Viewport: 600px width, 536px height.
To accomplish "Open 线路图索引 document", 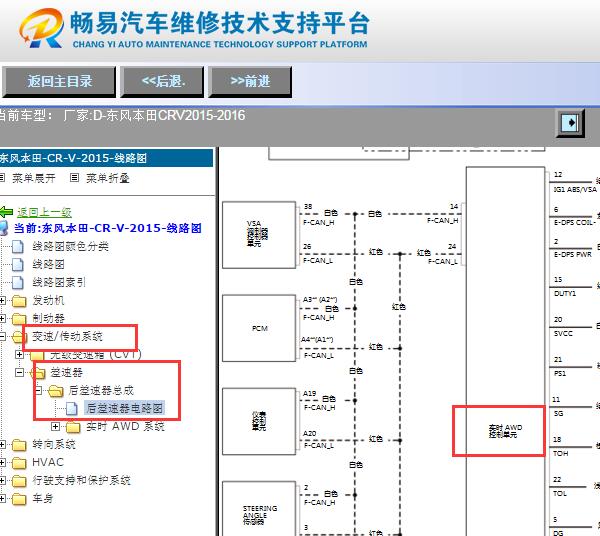I will pyautogui.click(x=59, y=282).
